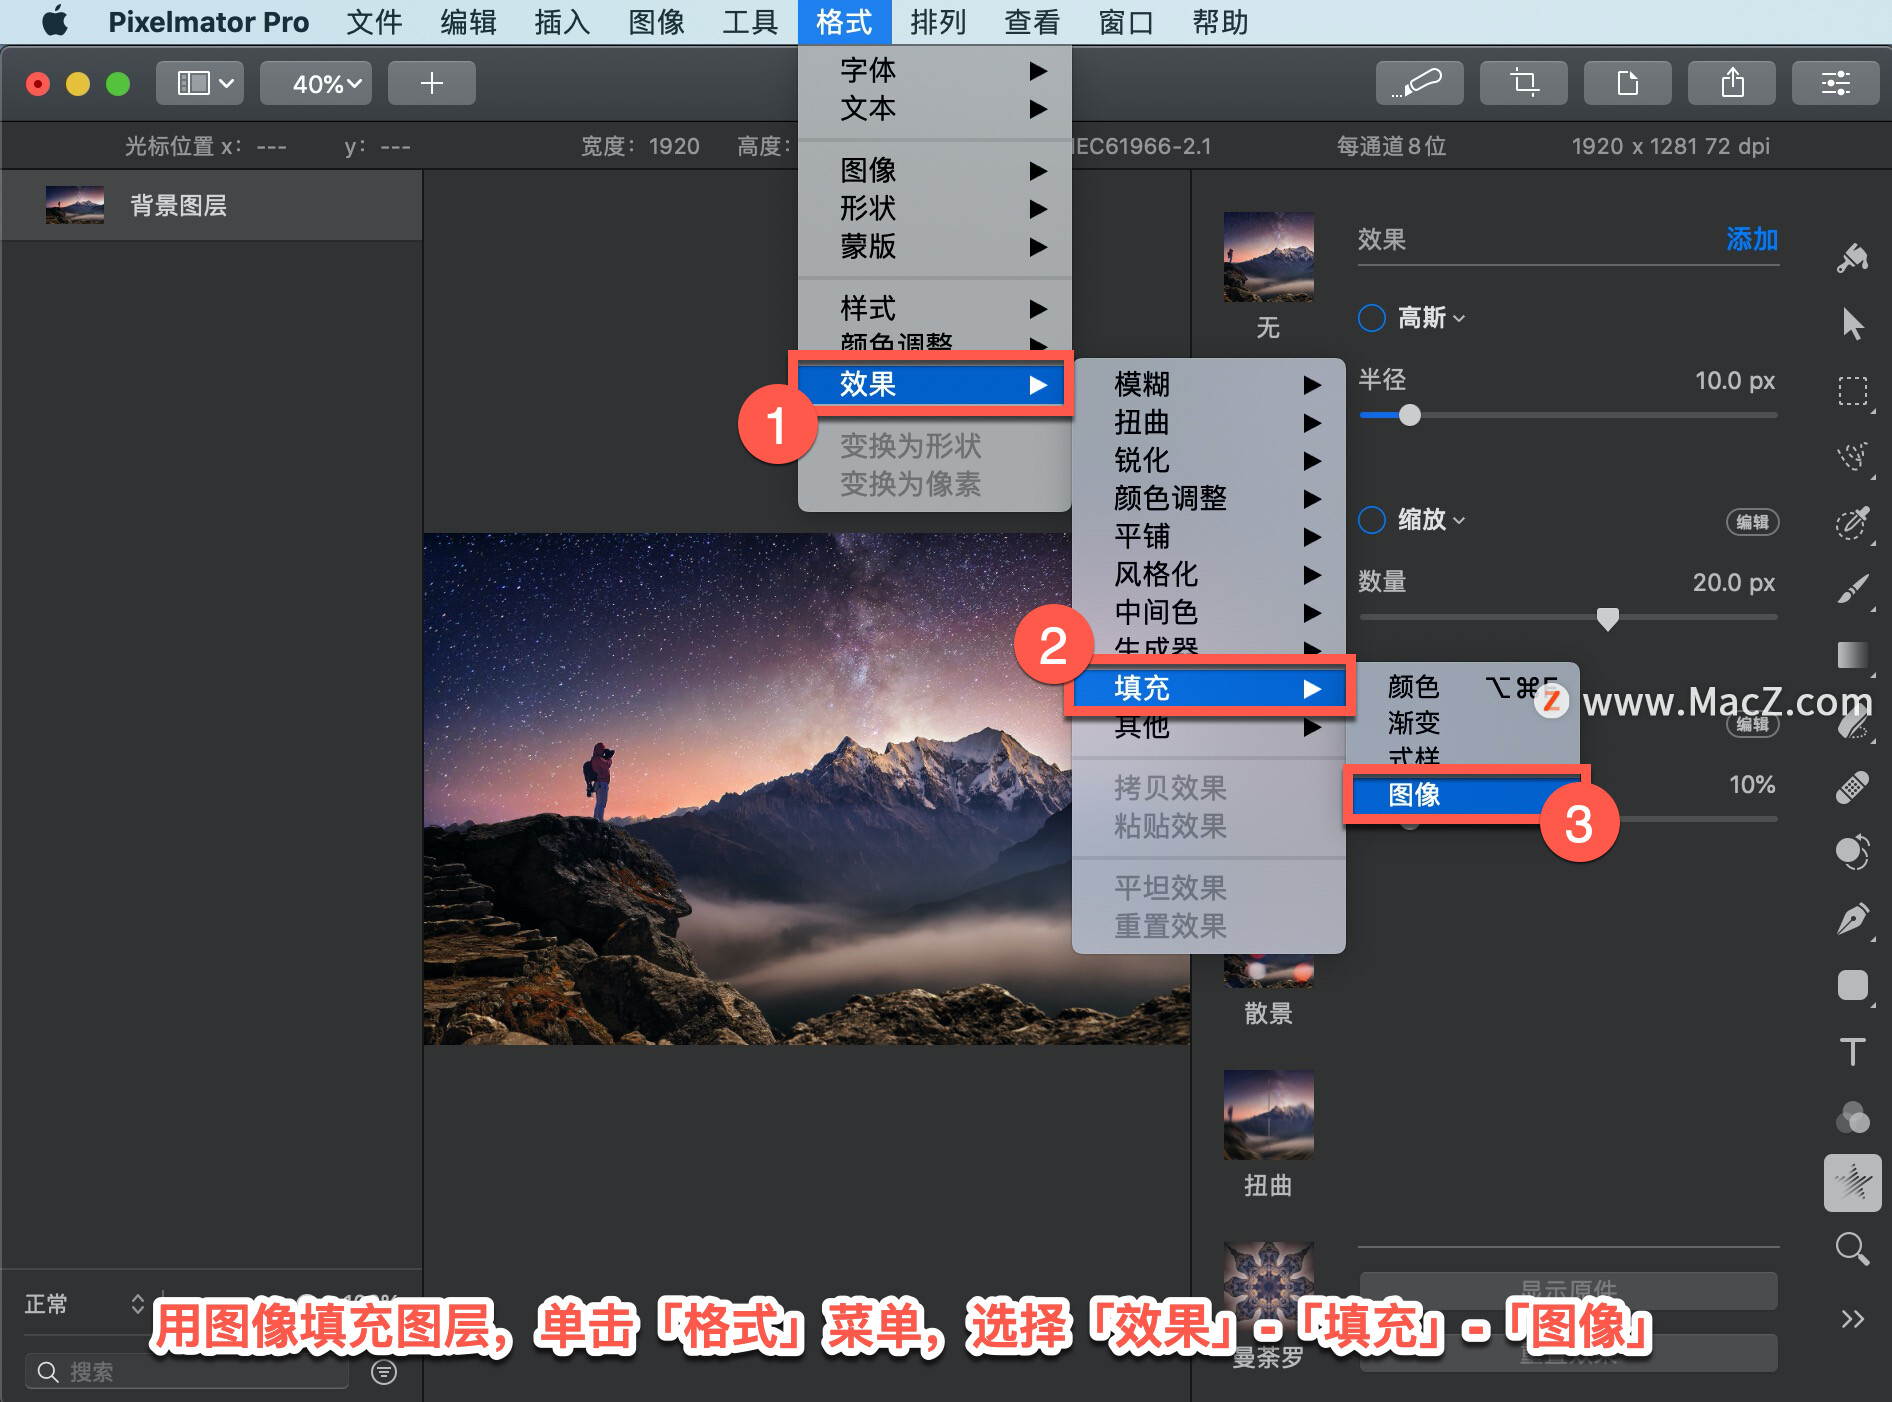
Task: Select the Color Fill circular tool
Action: point(1852,852)
